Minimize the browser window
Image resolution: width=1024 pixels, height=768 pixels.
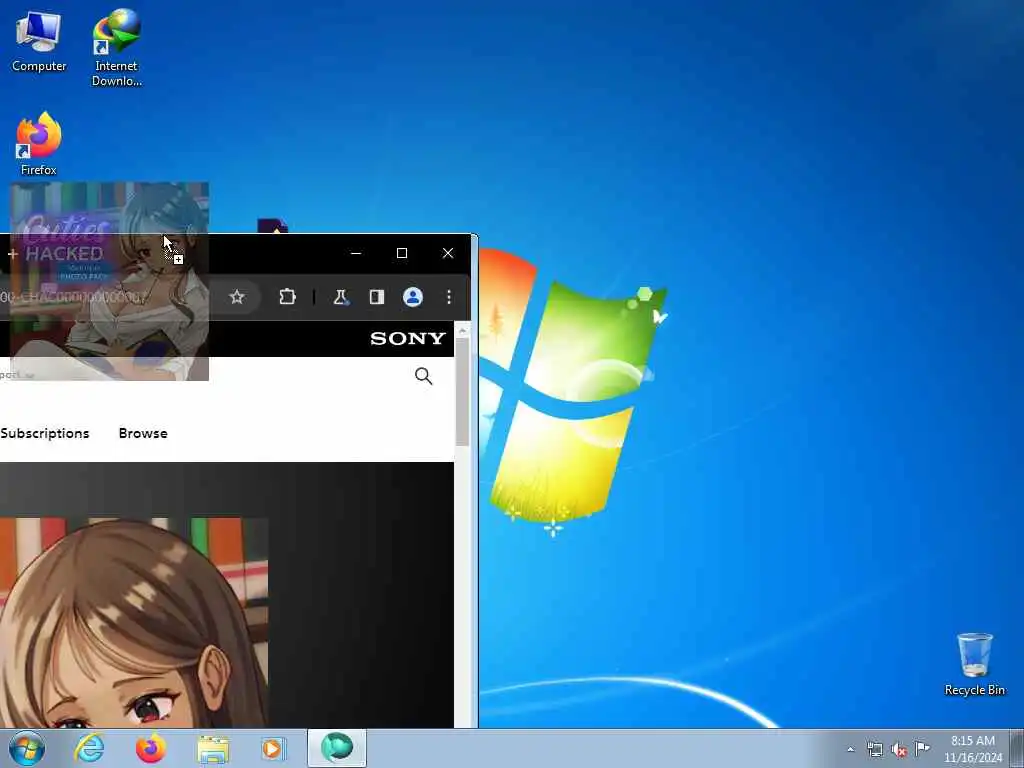[x=356, y=253]
